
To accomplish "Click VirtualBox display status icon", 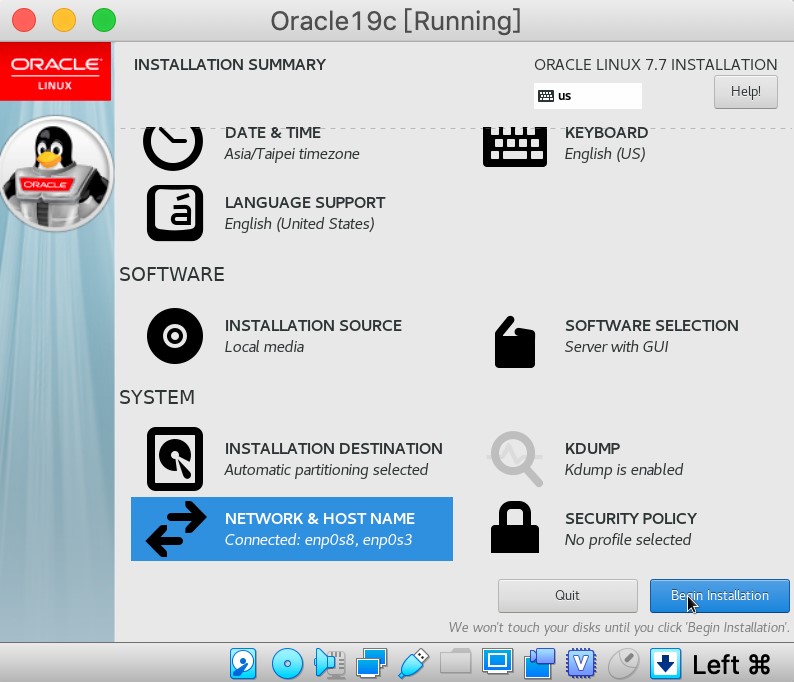I will (497, 662).
